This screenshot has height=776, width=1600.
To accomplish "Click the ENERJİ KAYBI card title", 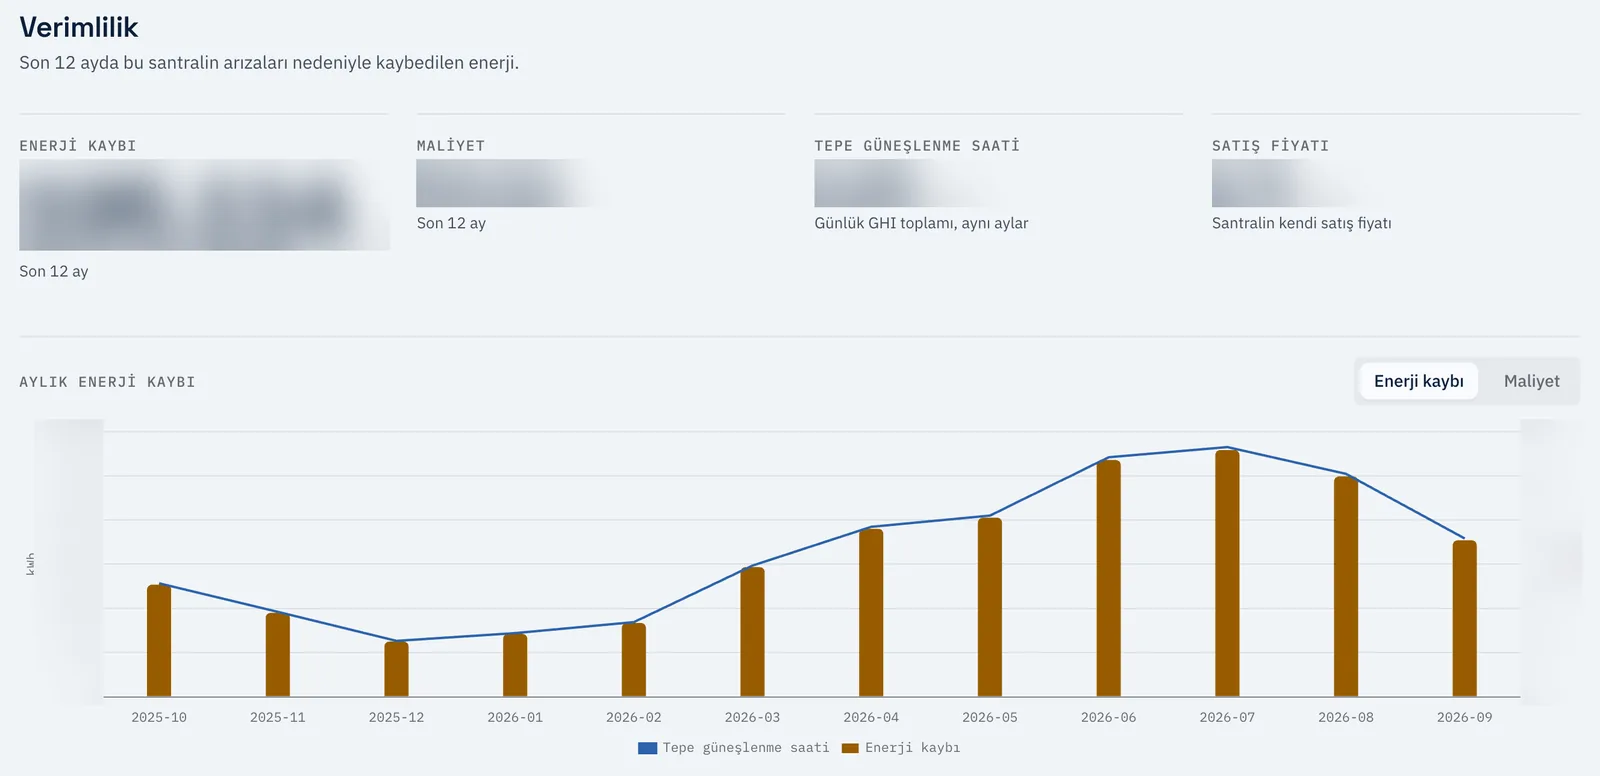I will click(x=78, y=146).
